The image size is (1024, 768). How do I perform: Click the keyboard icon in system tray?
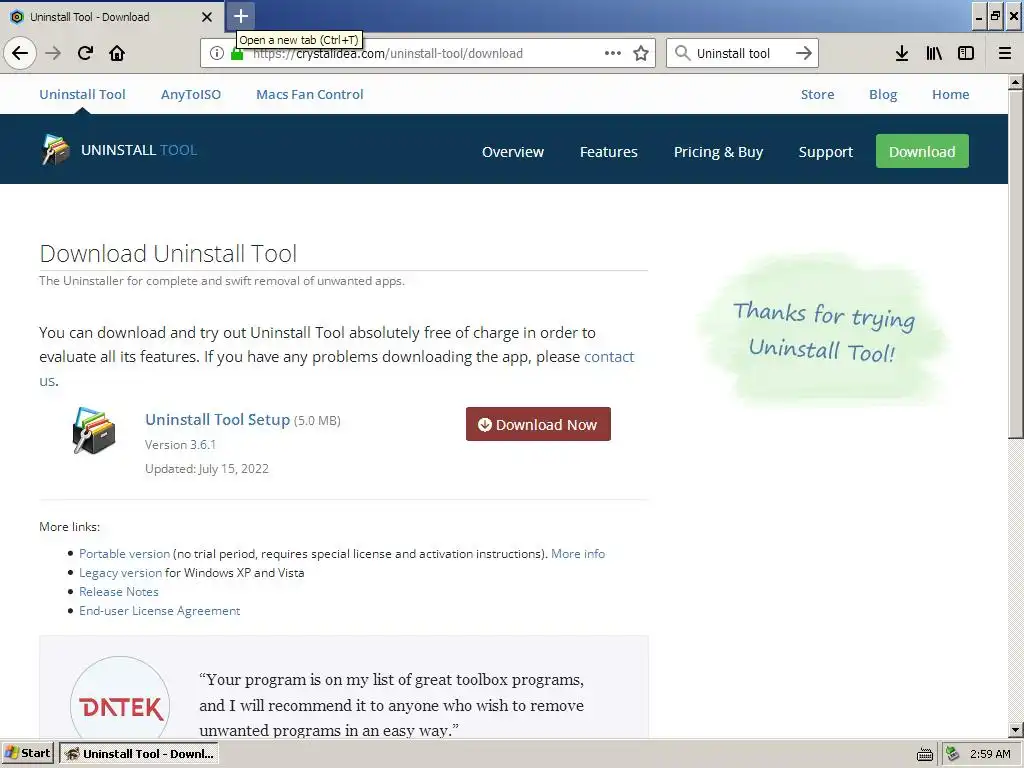tap(925, 754)
